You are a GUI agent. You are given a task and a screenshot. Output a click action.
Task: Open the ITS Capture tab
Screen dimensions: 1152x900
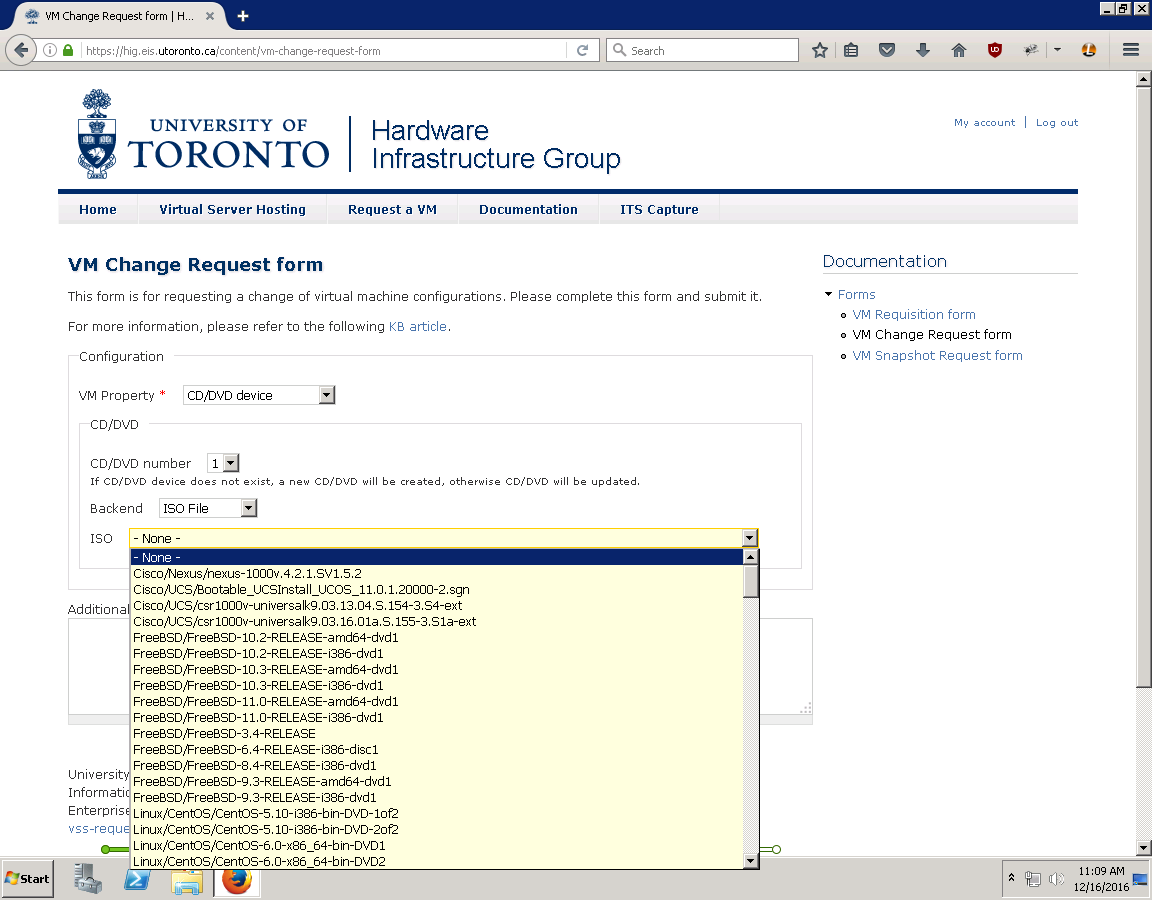tap(659, 209)
